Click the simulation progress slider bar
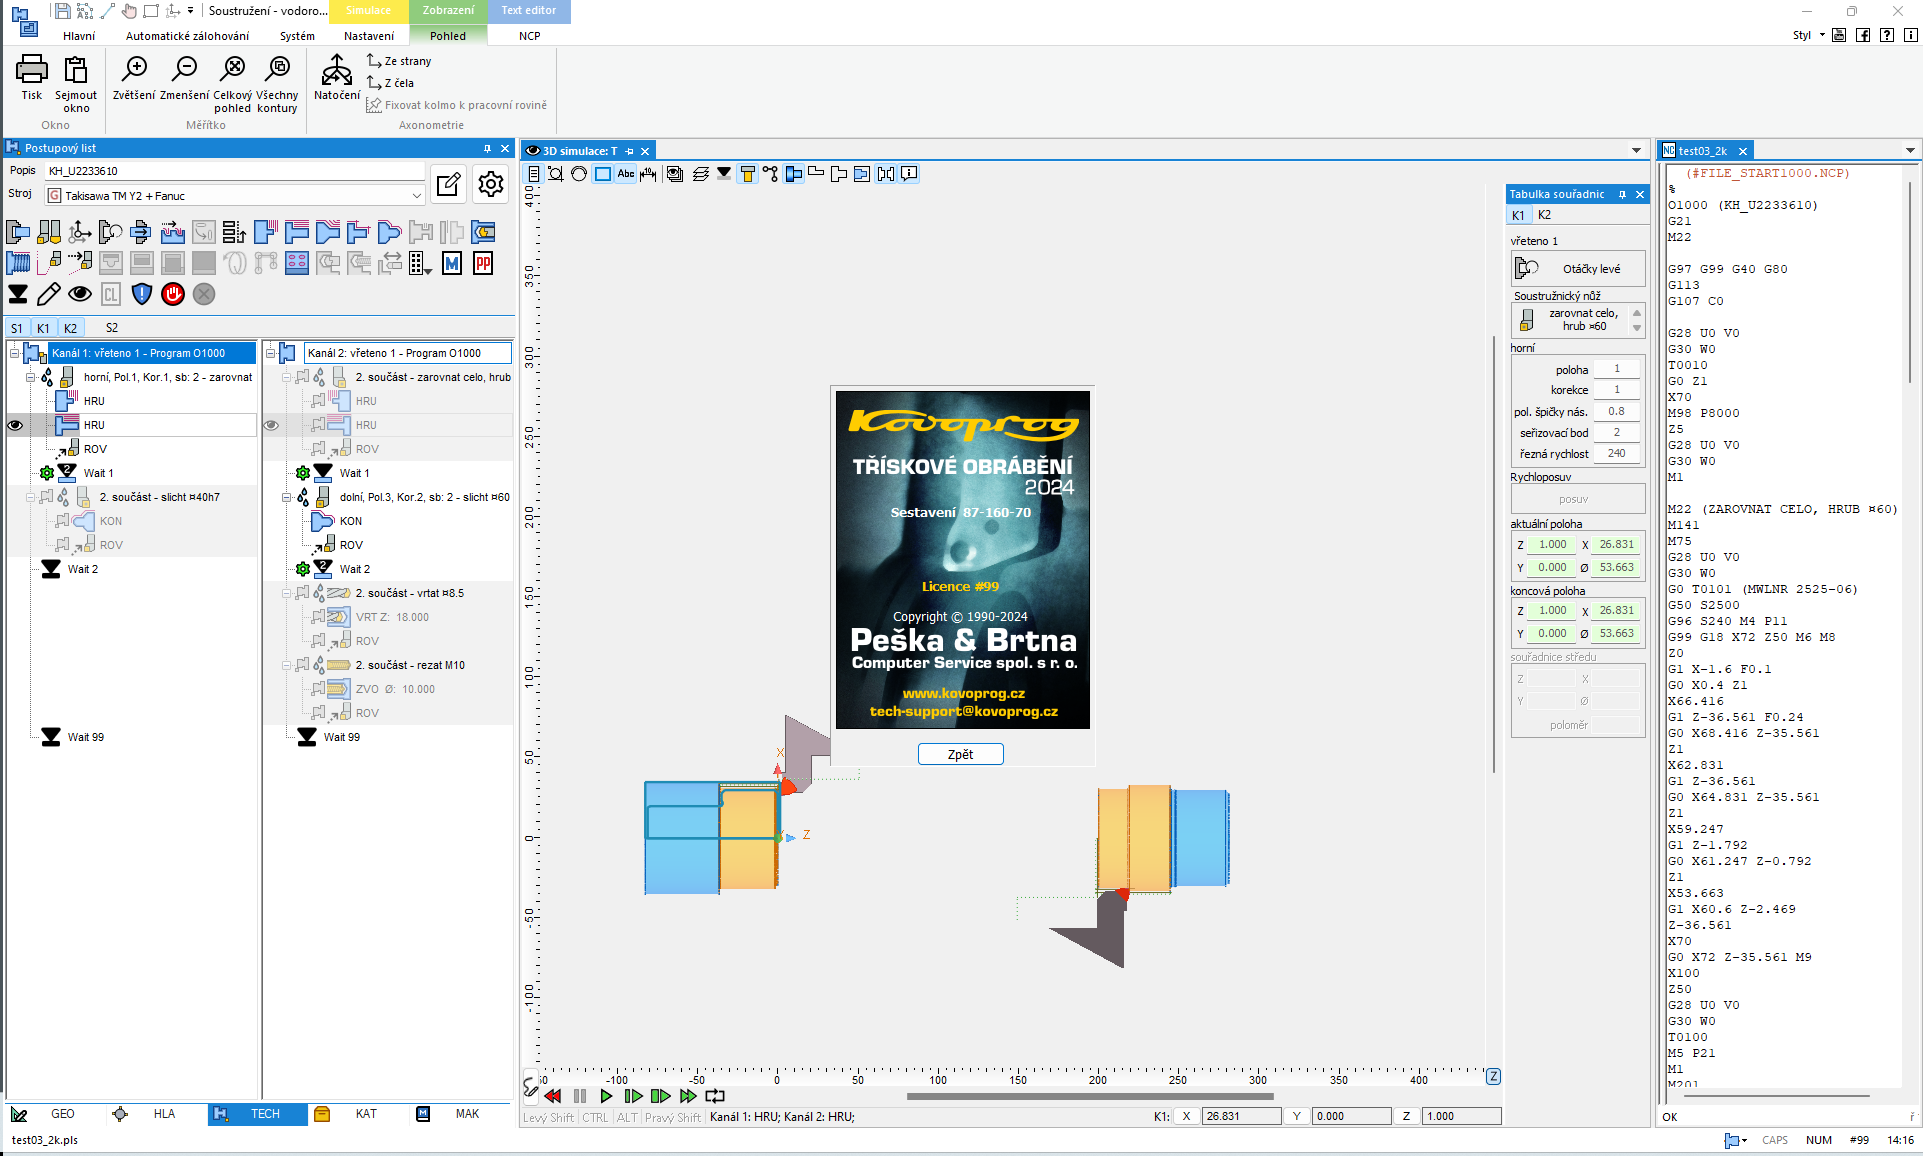The image size is (1923, 1156). (x=1089, y=1096)
